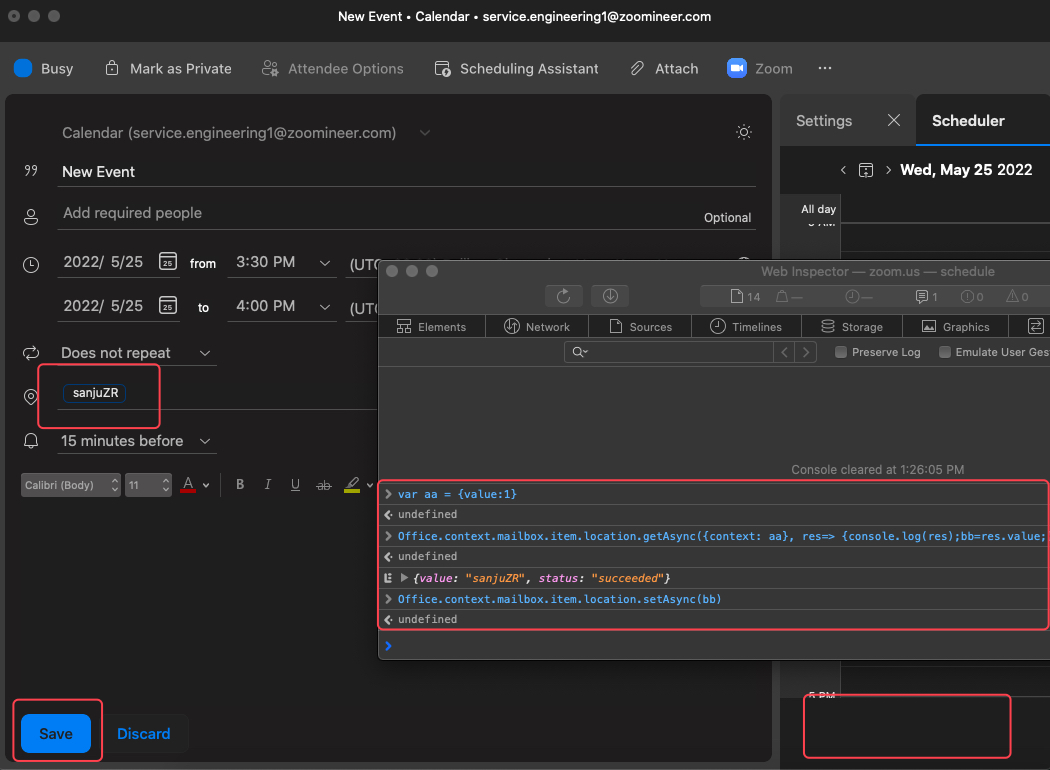The height and width of the screenshot is (770, 1050).
Task: Mark the event as Private
Action: pos(168,68)
